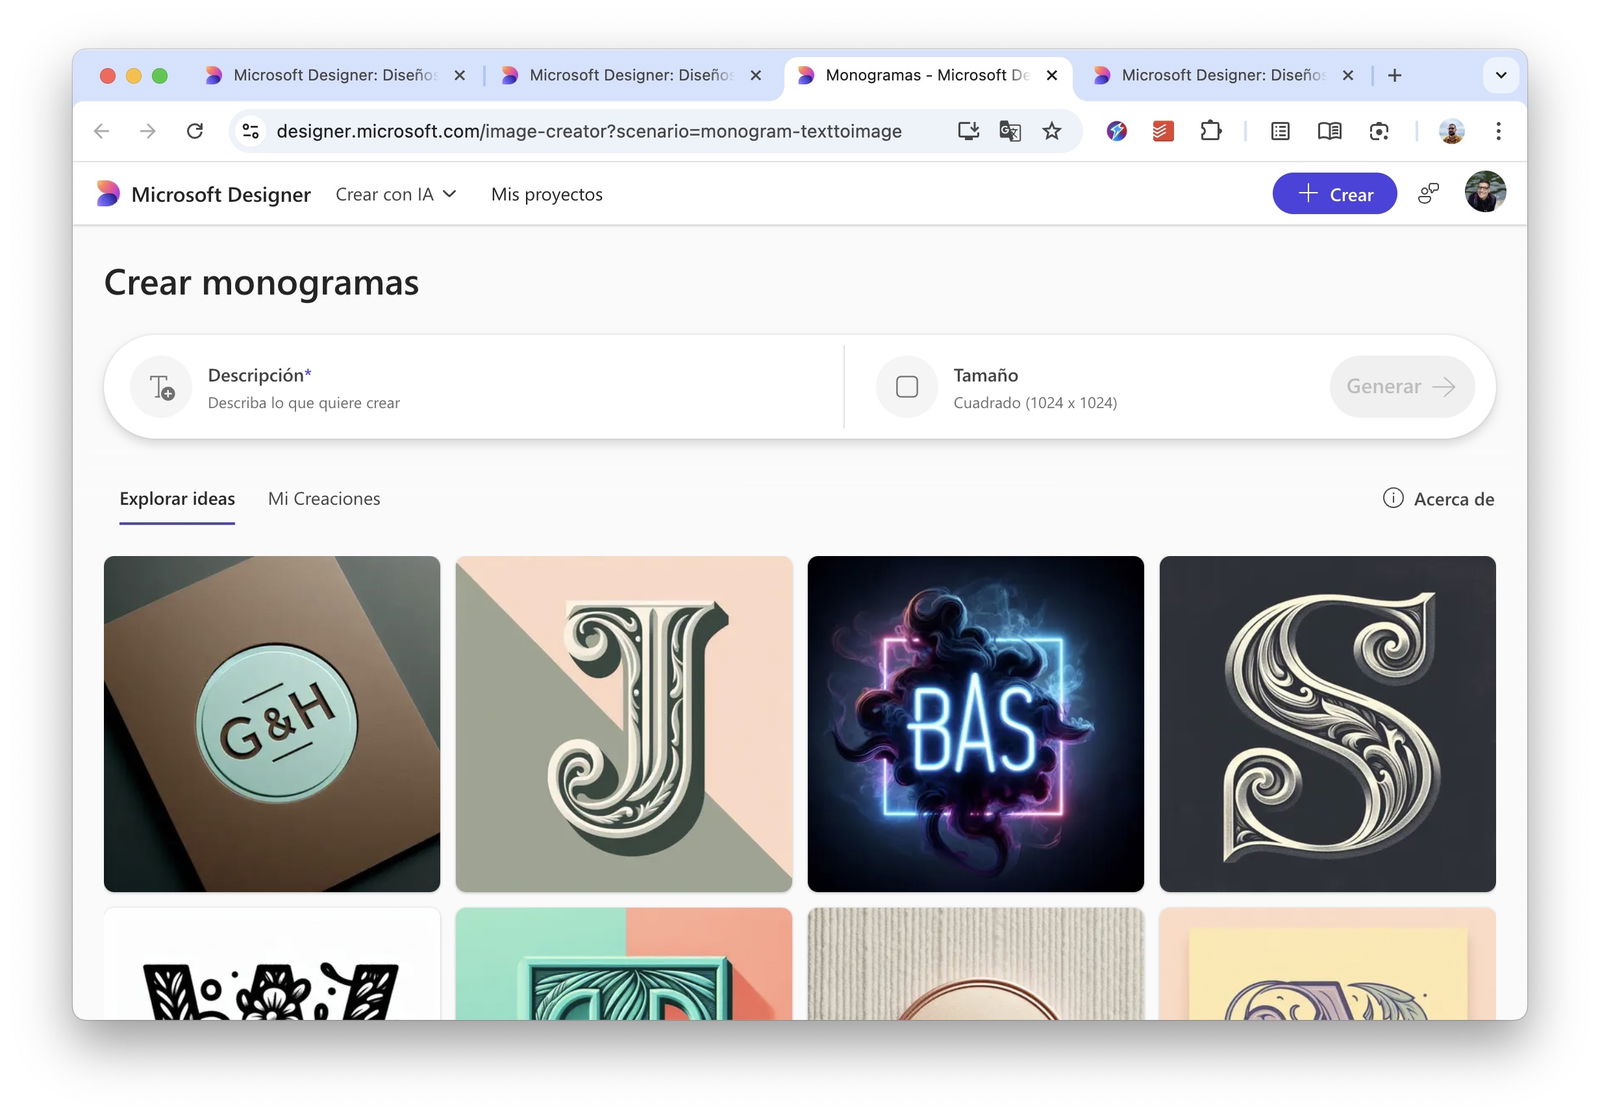Viewport: 1600px width, 1116px height.
Task: Select the Explorar ideas tab
Action: pos(177,499)
